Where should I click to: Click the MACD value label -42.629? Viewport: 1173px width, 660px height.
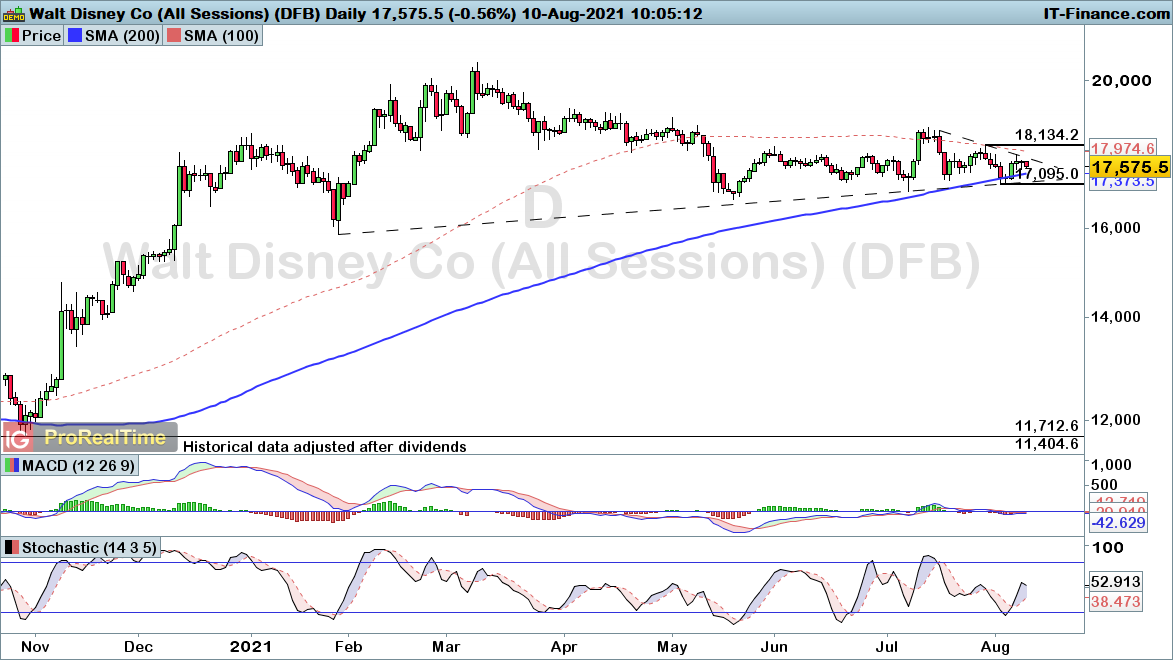[1118, 523]
